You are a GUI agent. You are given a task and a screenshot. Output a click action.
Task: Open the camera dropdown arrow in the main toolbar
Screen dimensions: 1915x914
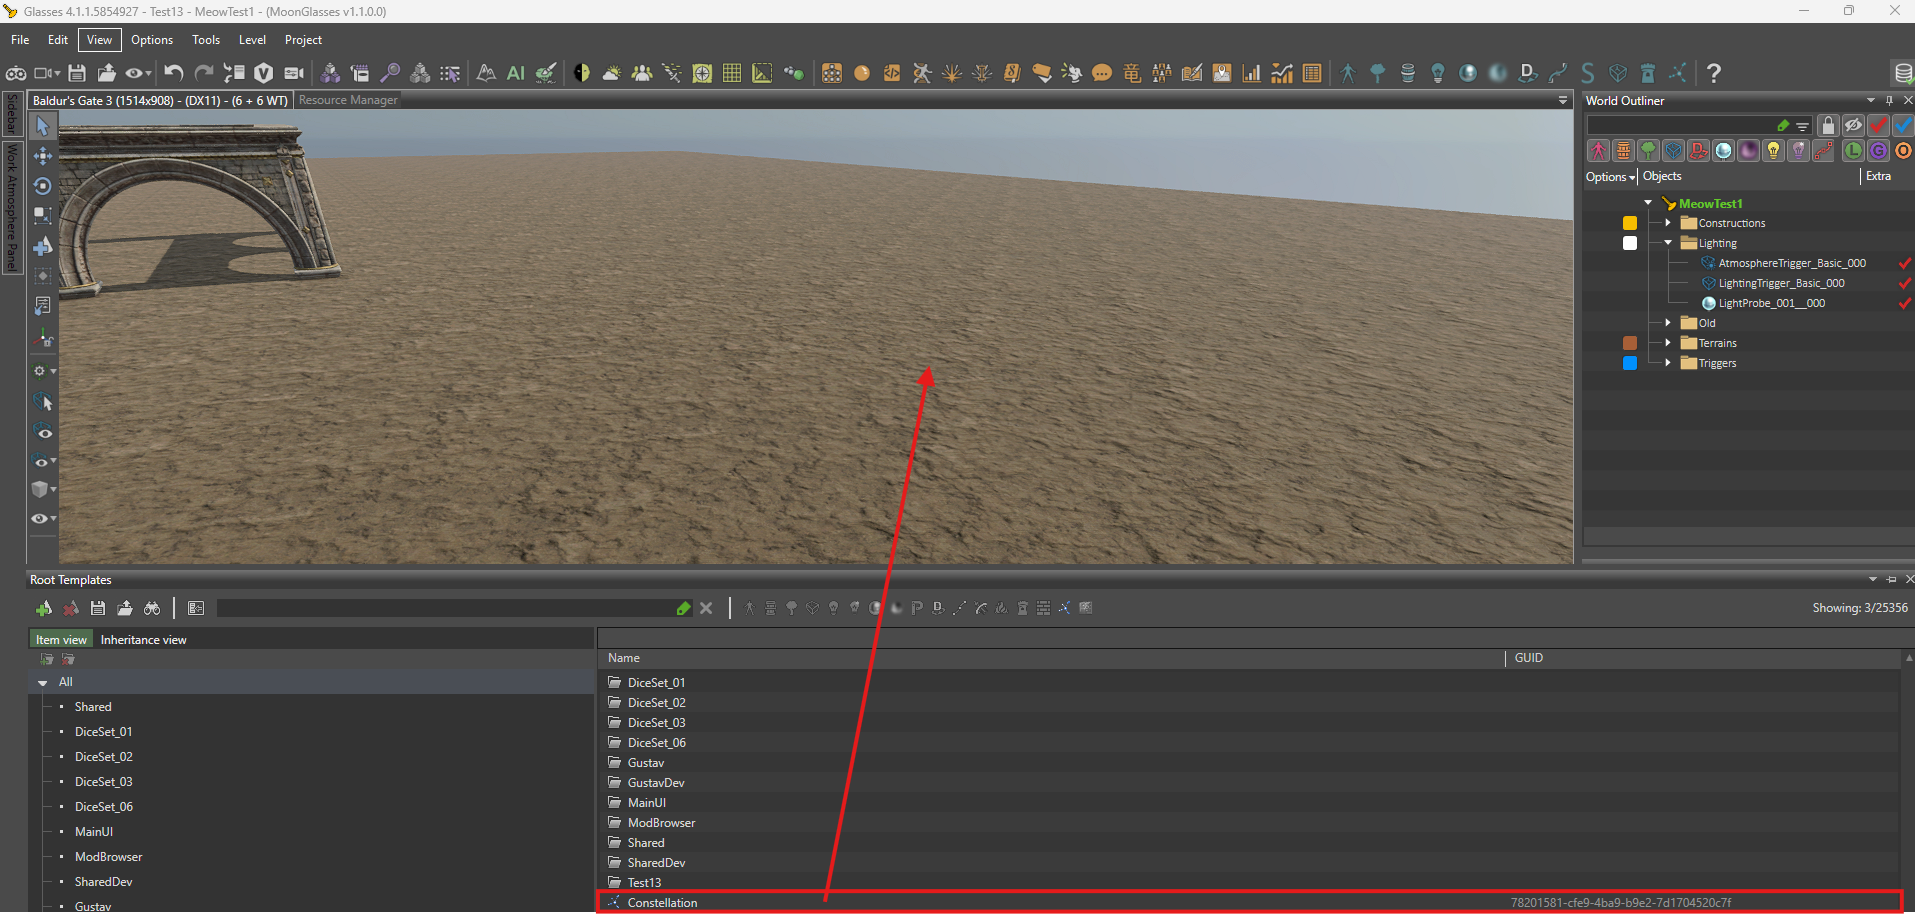pos(58,73)
